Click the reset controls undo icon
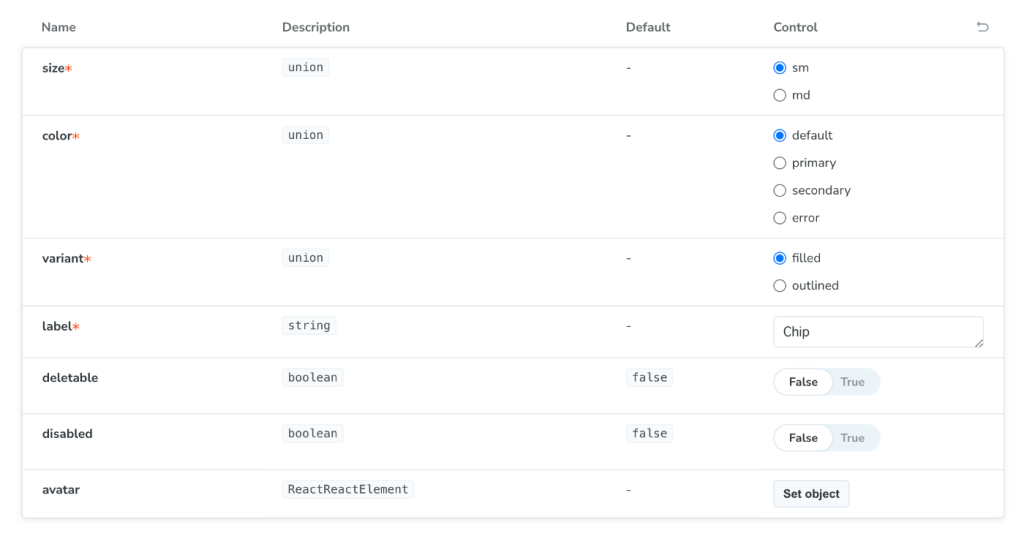This screenshot has width=1024, height=539. click(x=982, y=27)
